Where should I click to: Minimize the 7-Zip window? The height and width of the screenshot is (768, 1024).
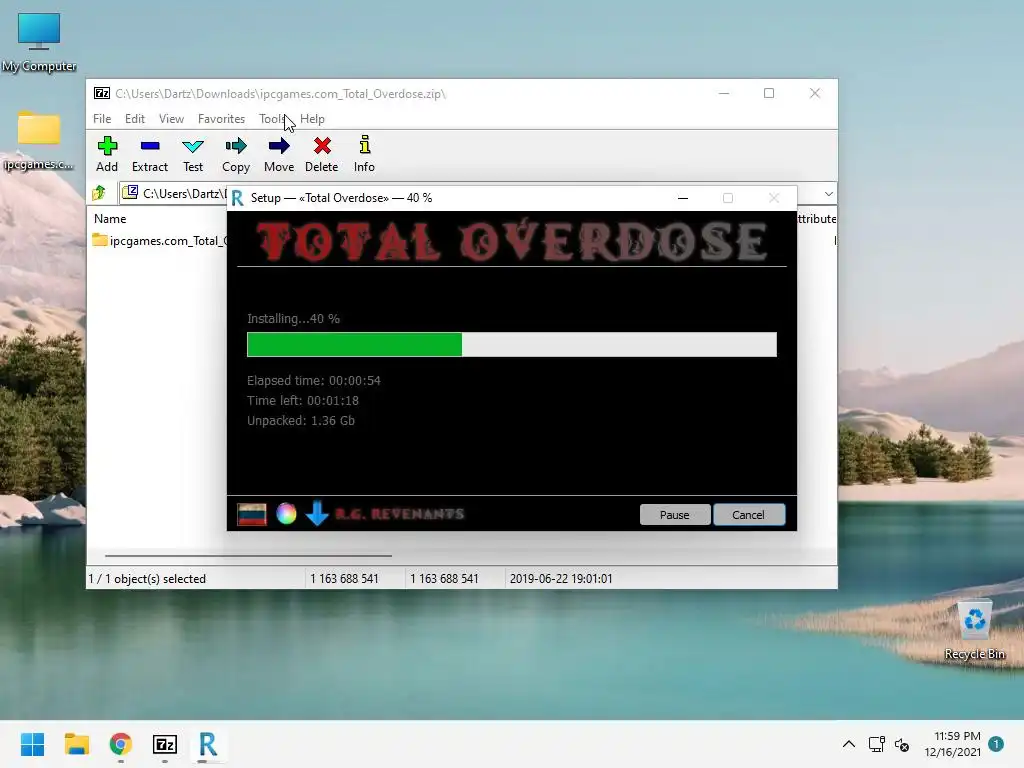(724, 93)
